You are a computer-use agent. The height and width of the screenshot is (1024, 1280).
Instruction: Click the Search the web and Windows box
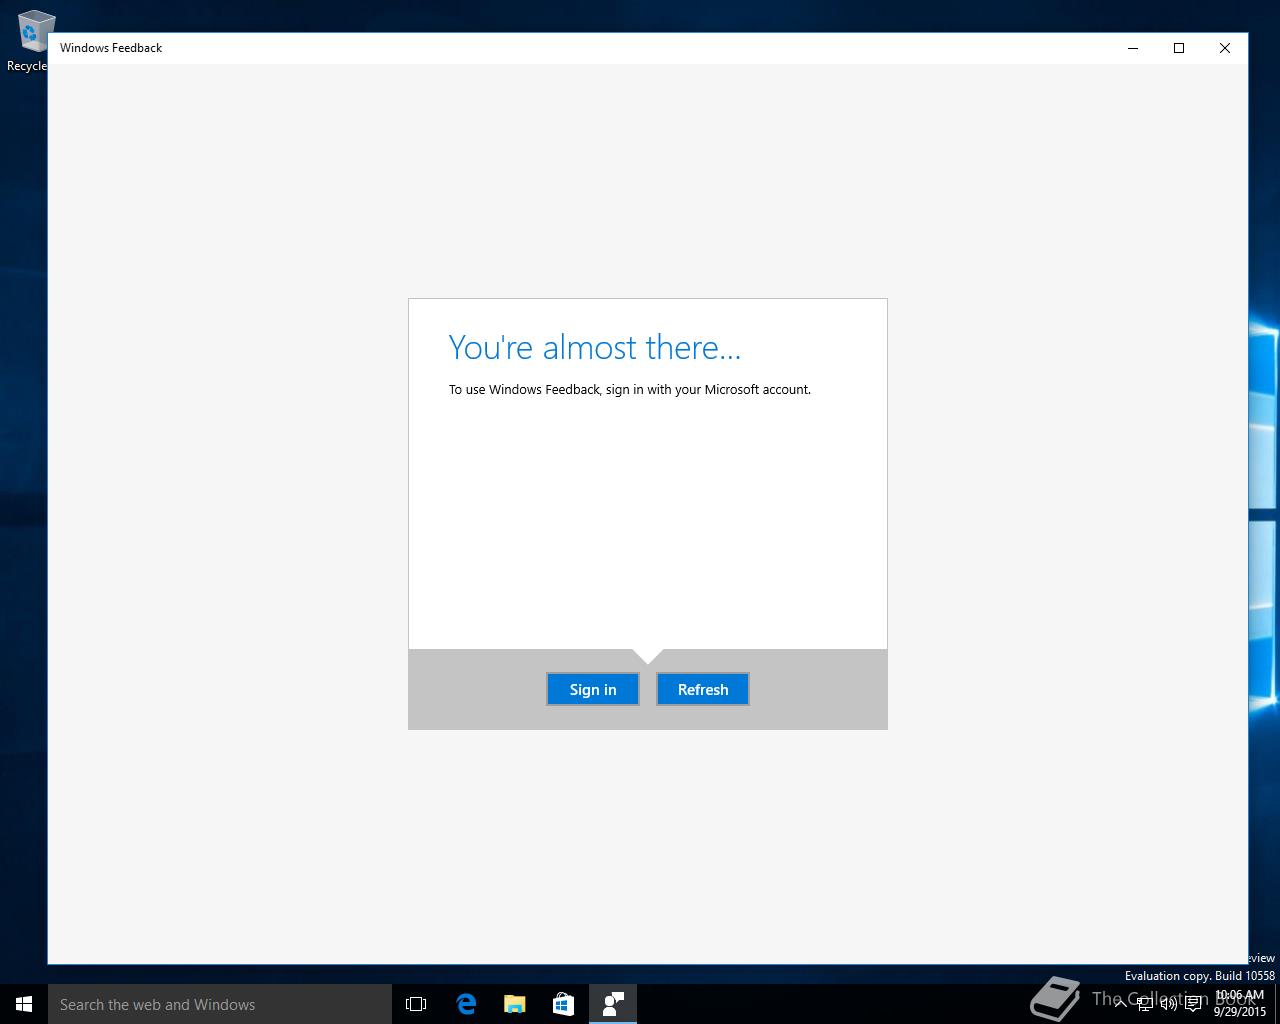coord(220,1004)
